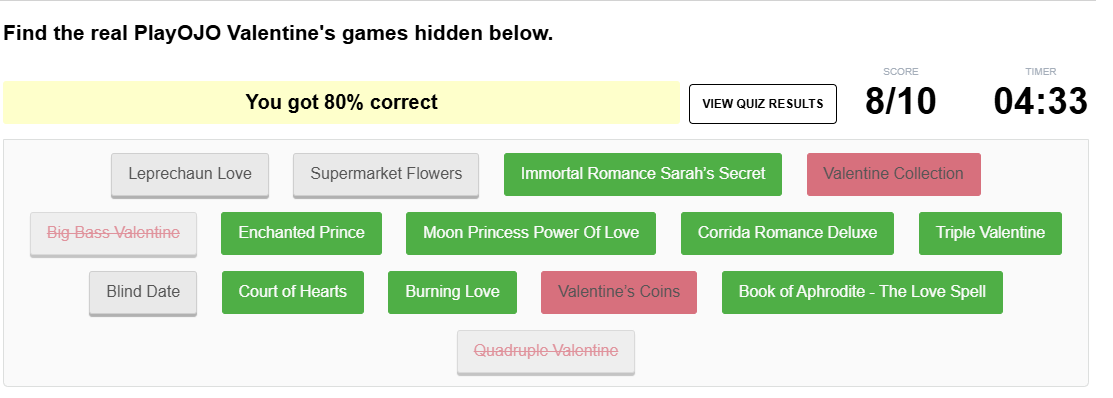Click the Blind Date grey tile
The image size is (1113, 398).
(143, 292)
